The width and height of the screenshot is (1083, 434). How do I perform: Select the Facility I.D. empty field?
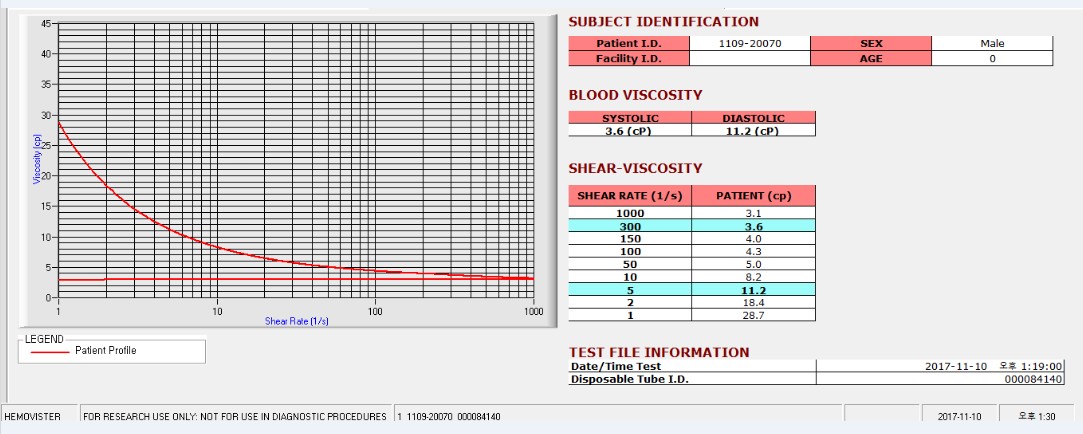tap(749, 59)
